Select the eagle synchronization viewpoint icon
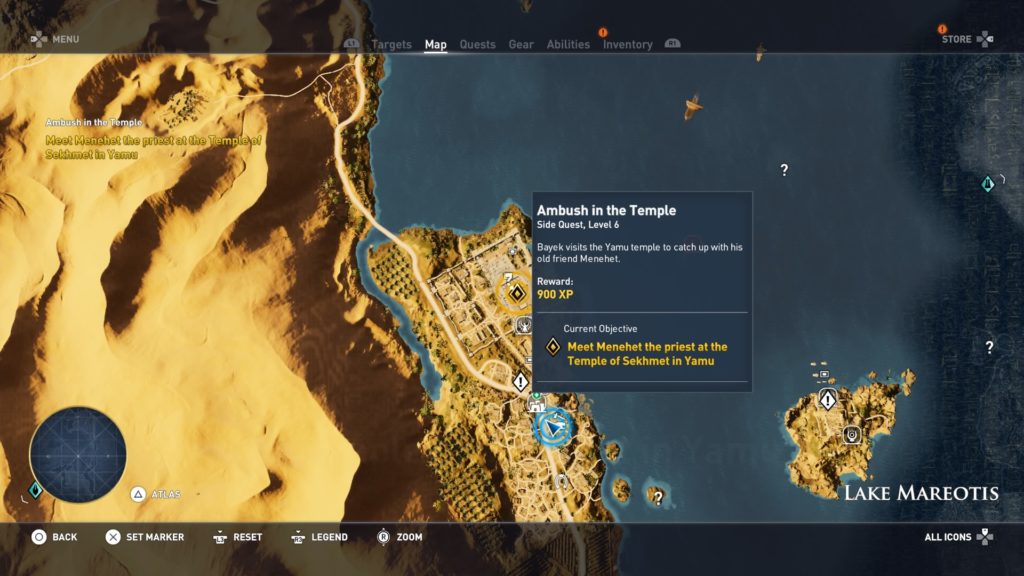The width and height of the screenshot is (1024, 576). point(524,325)
